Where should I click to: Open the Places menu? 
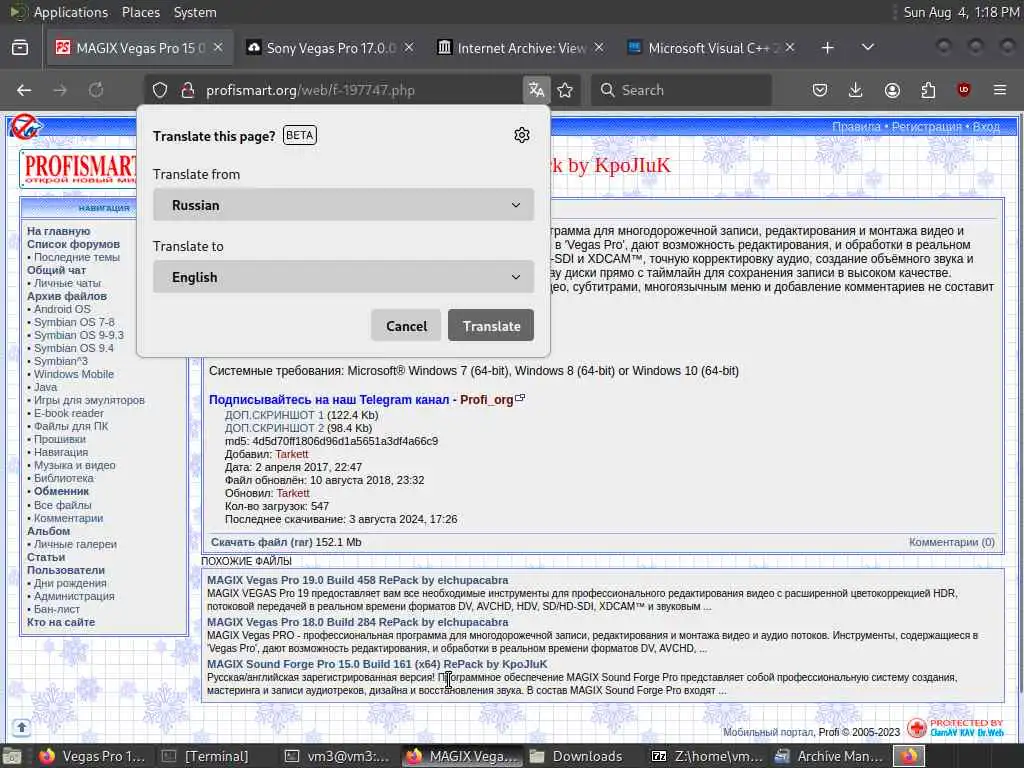coord(140,12)
